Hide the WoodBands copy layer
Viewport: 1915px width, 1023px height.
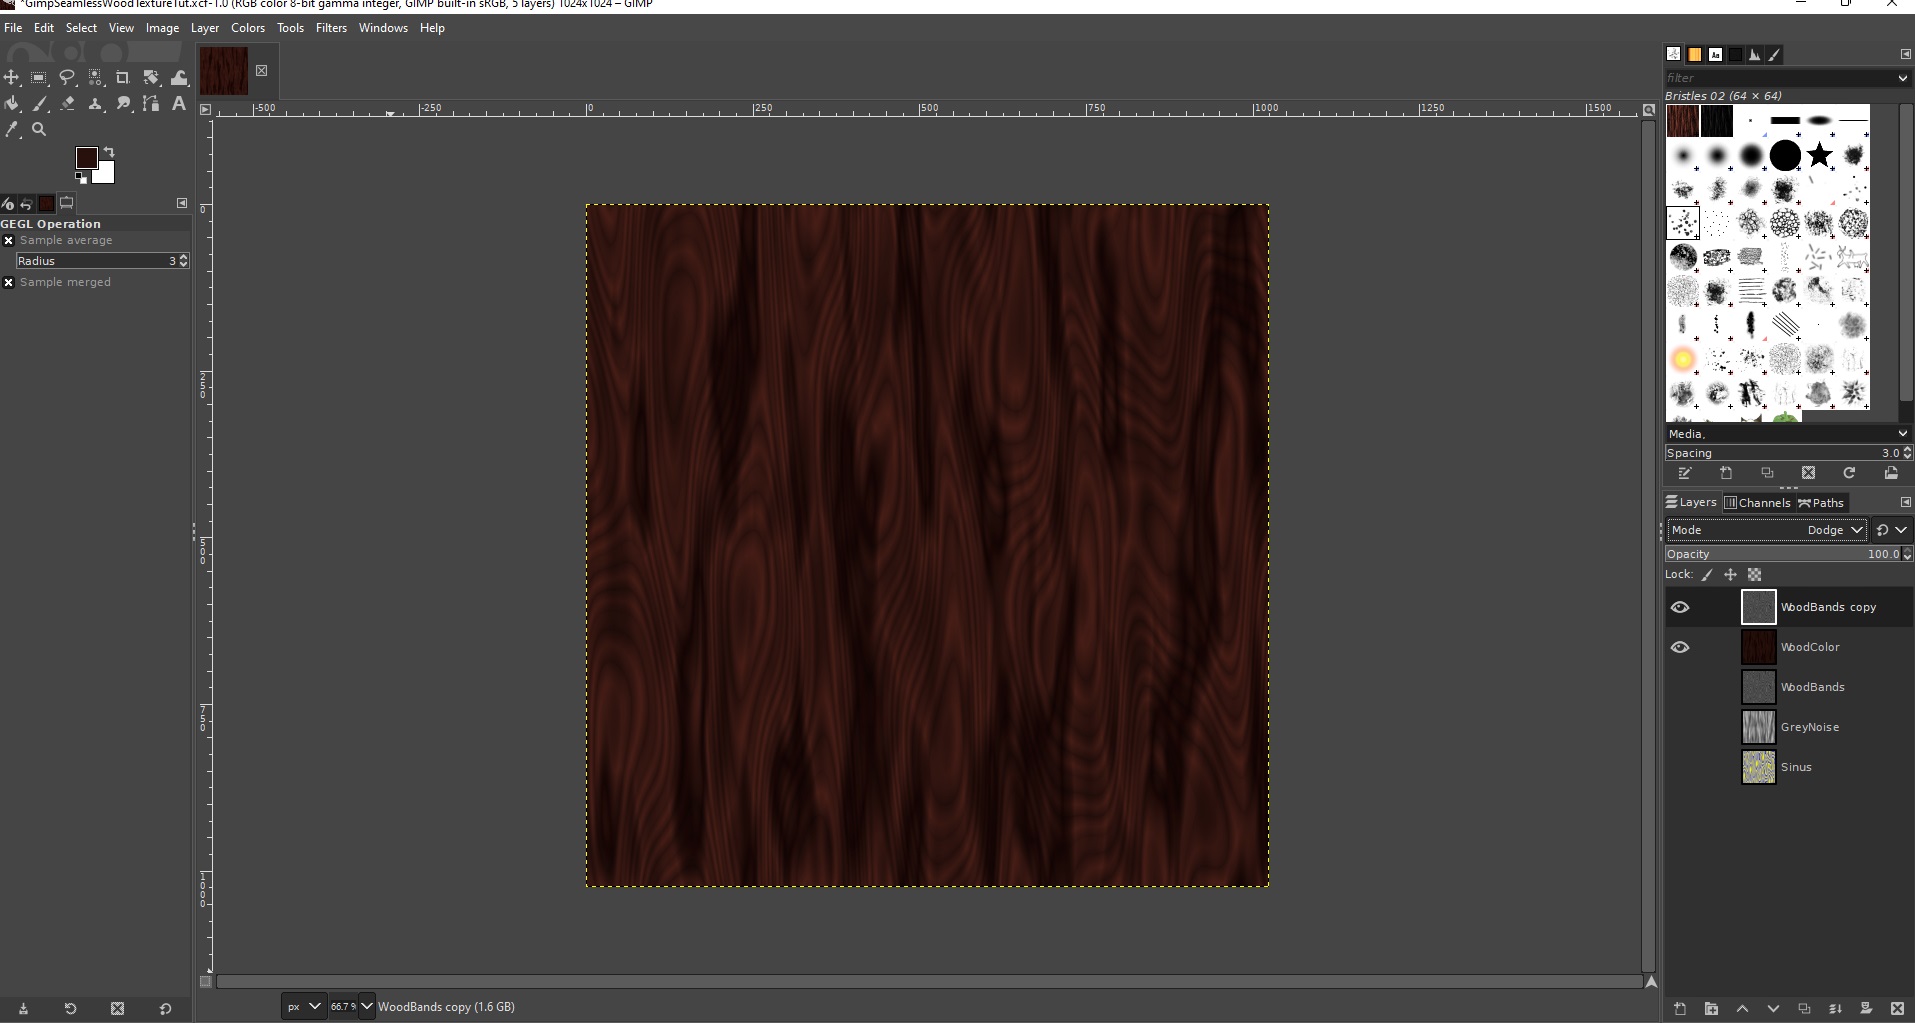pos(1680,607)
